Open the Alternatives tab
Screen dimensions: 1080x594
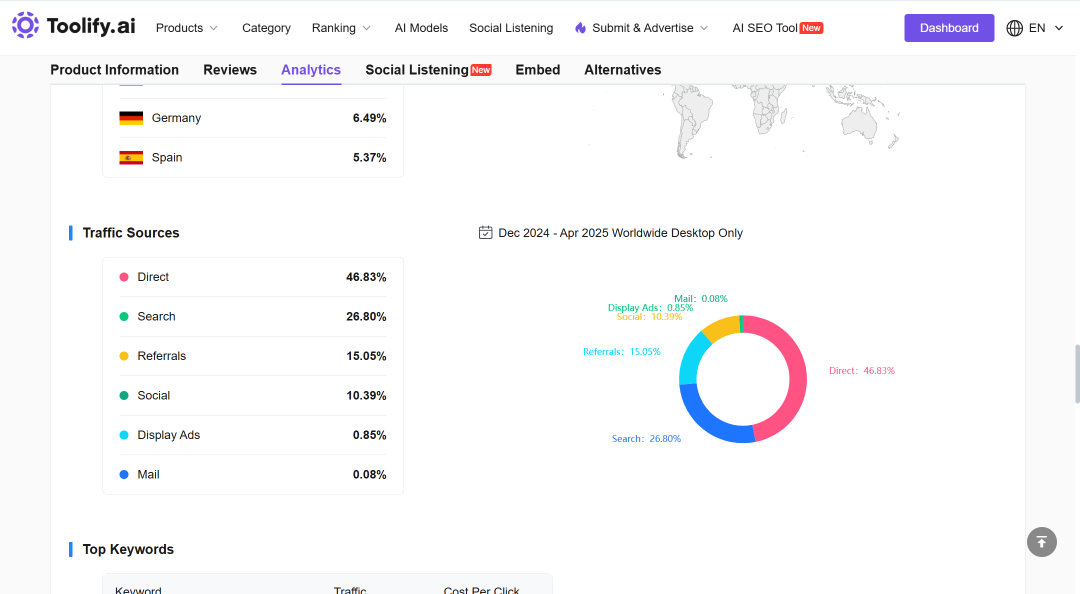[623, 70]
